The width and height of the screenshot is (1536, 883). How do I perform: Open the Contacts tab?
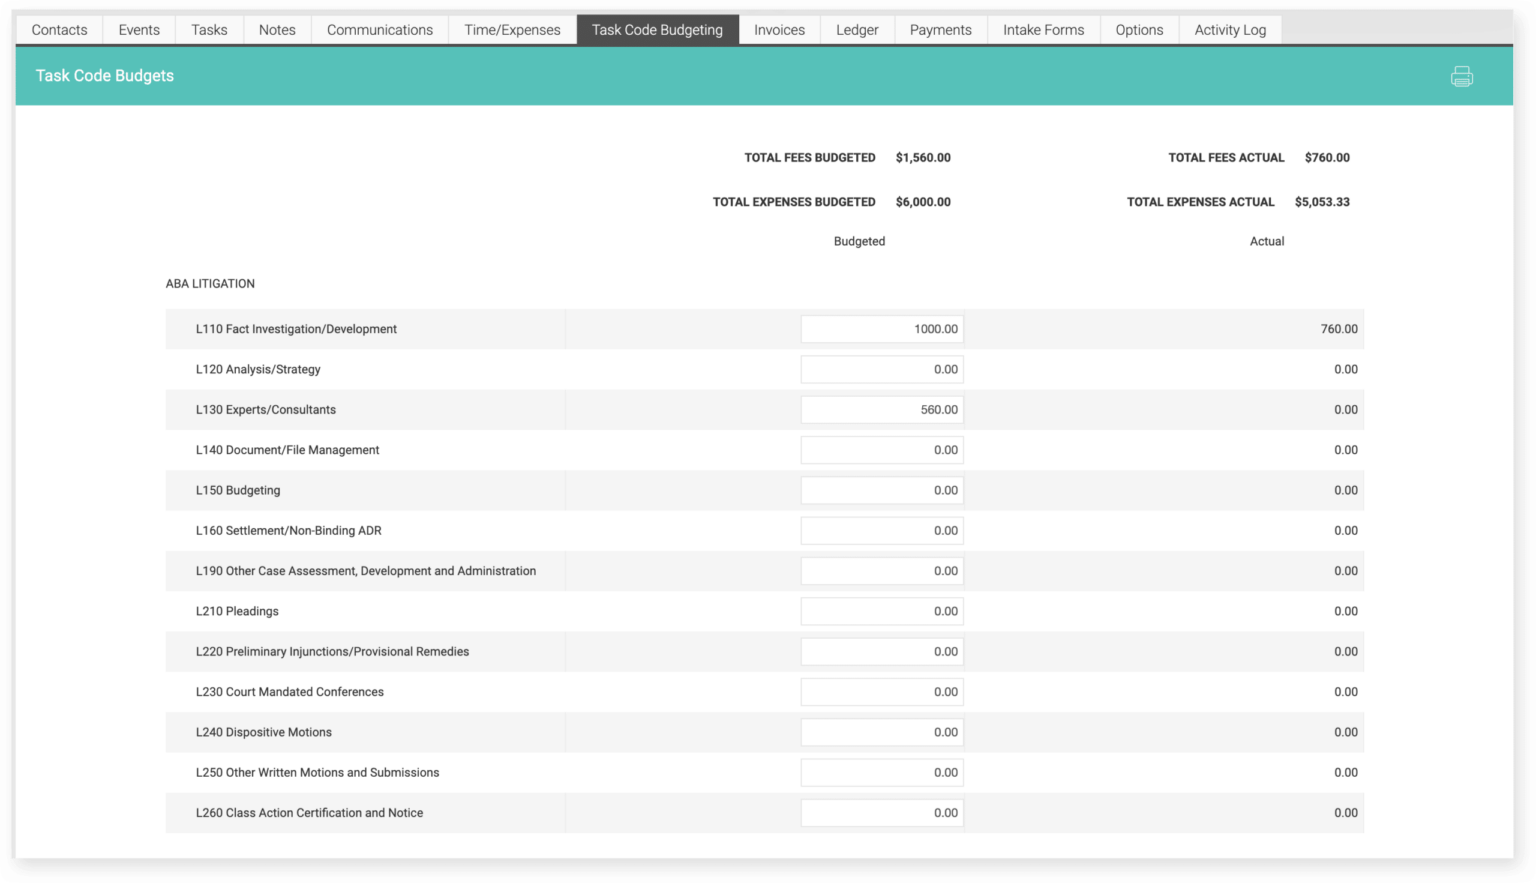pos(58,29)
